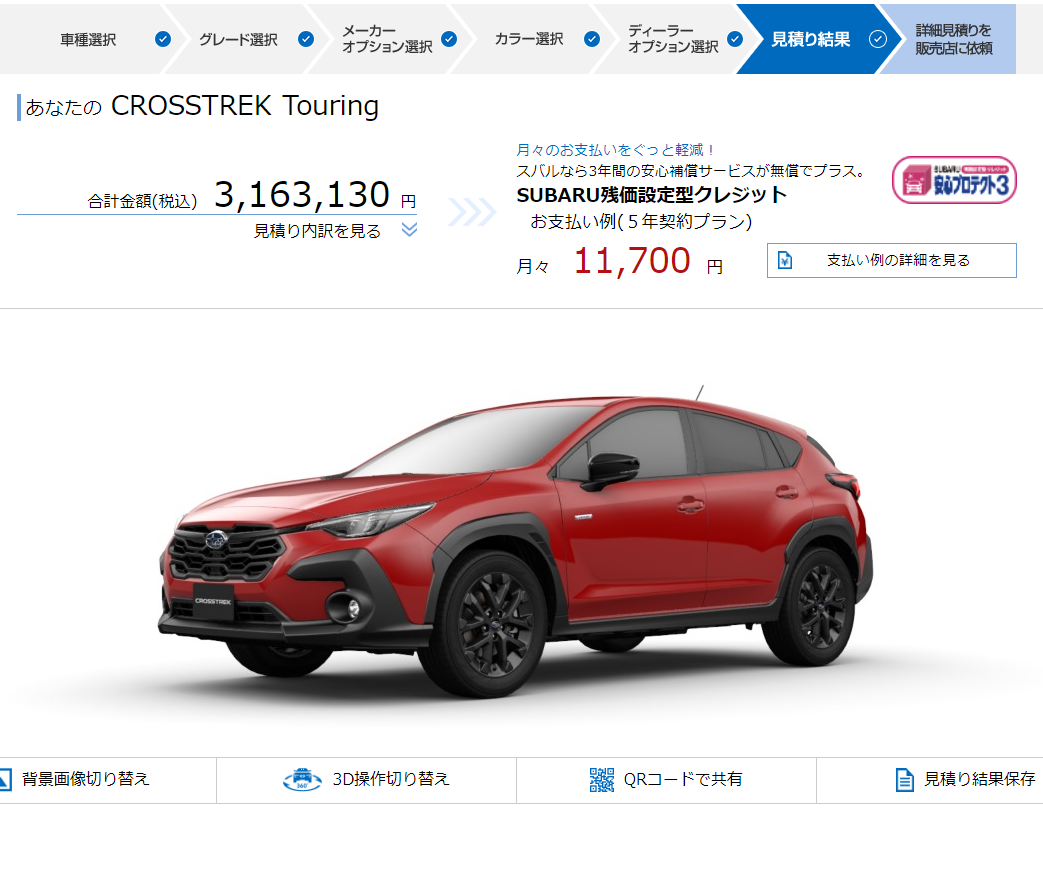1043x888 pixels.
Task: Click 背景画像切り替え button
Action: coord(85,779)
